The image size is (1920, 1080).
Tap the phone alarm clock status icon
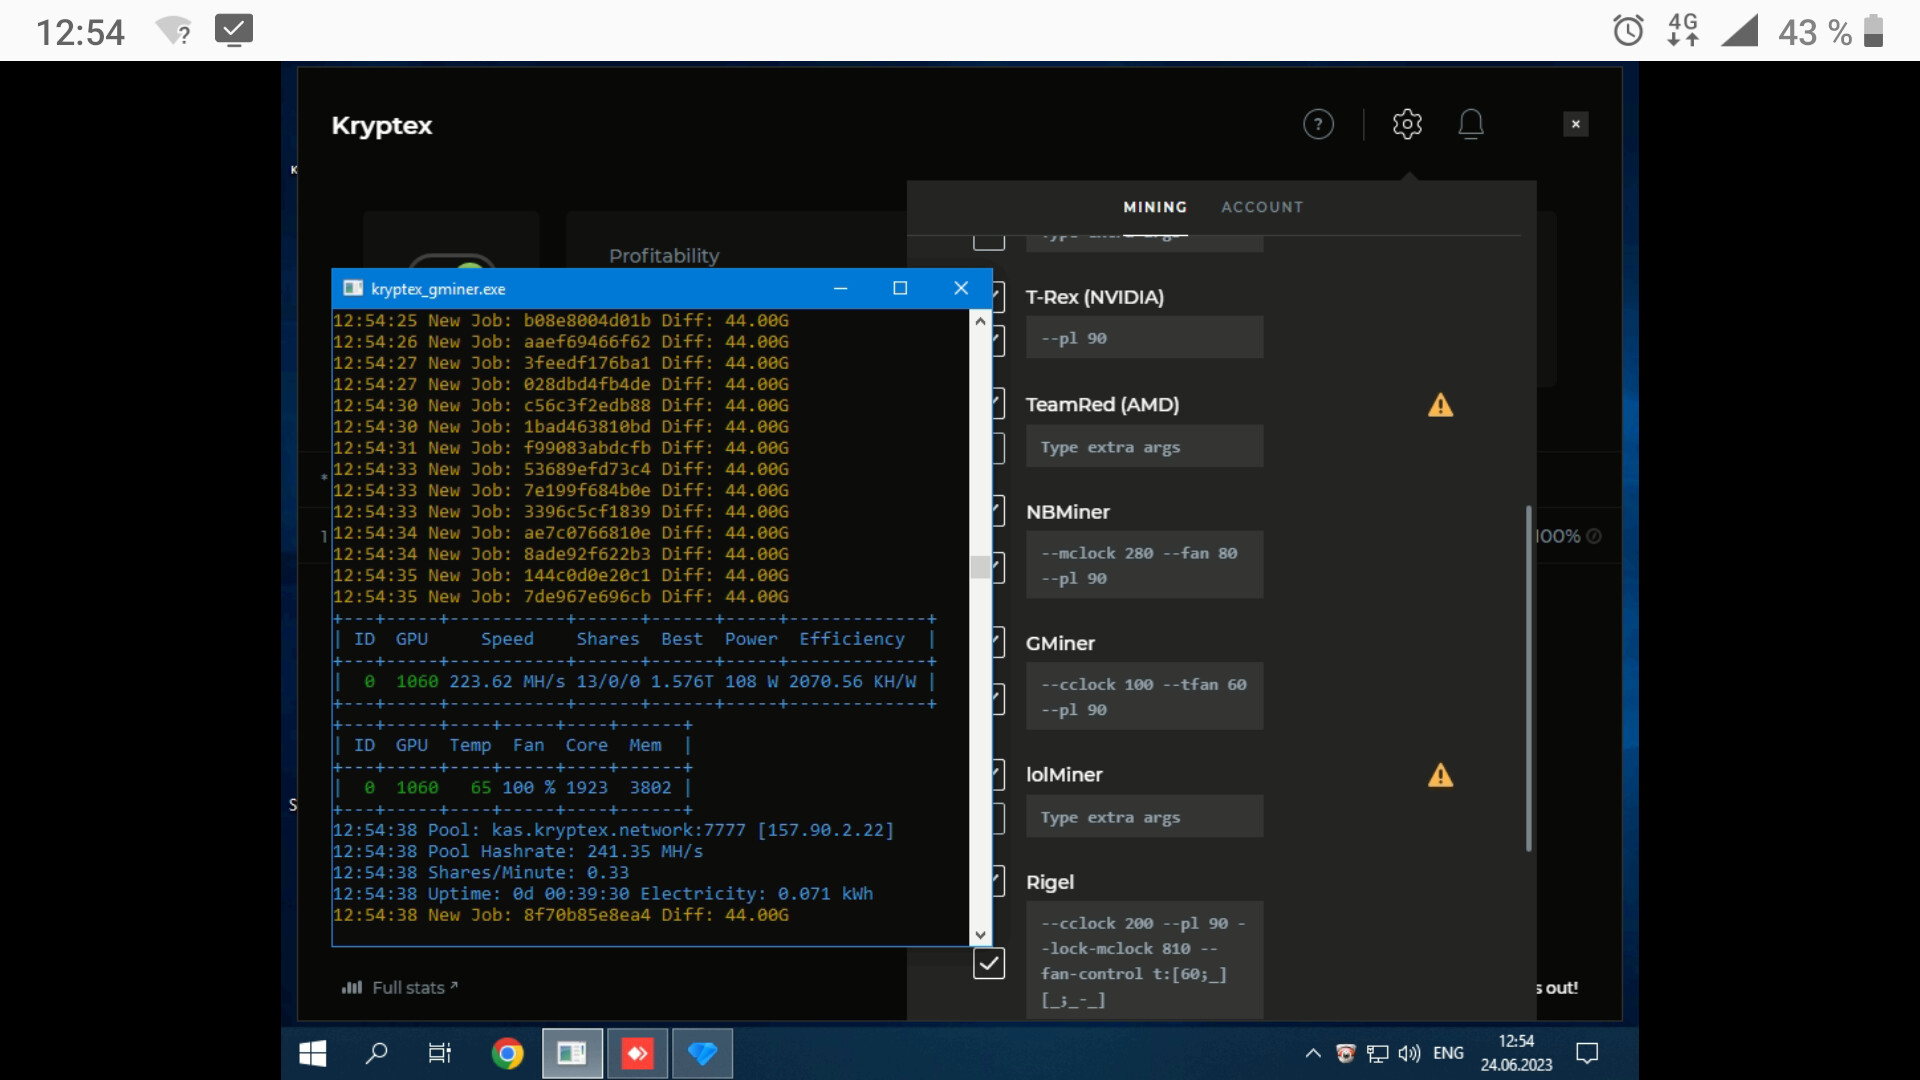click(1628, 31)
